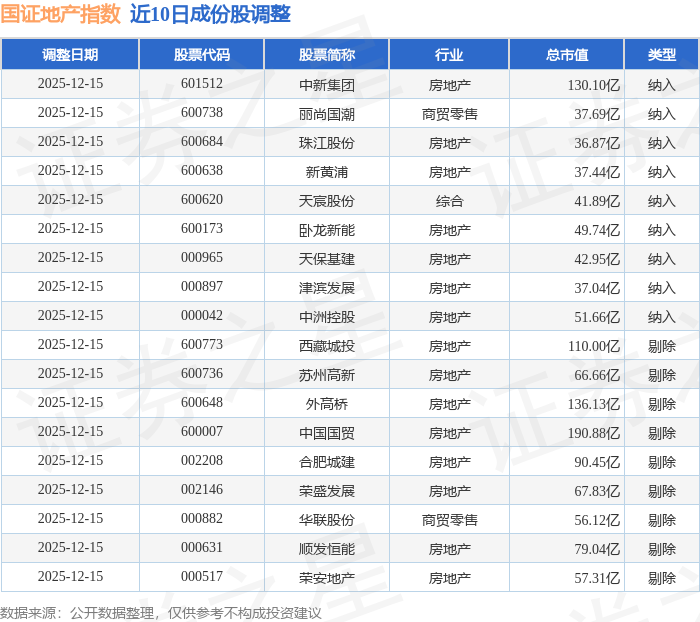Image resolution: width=700 pixels, height=622 pixels.
Task: Select the heading 近10日成份股调整
Action: pos(210,14)
